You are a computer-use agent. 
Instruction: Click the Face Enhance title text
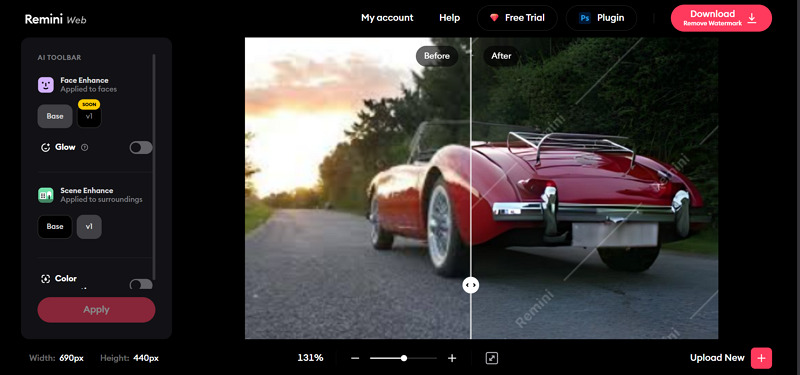tap(84, 80)
